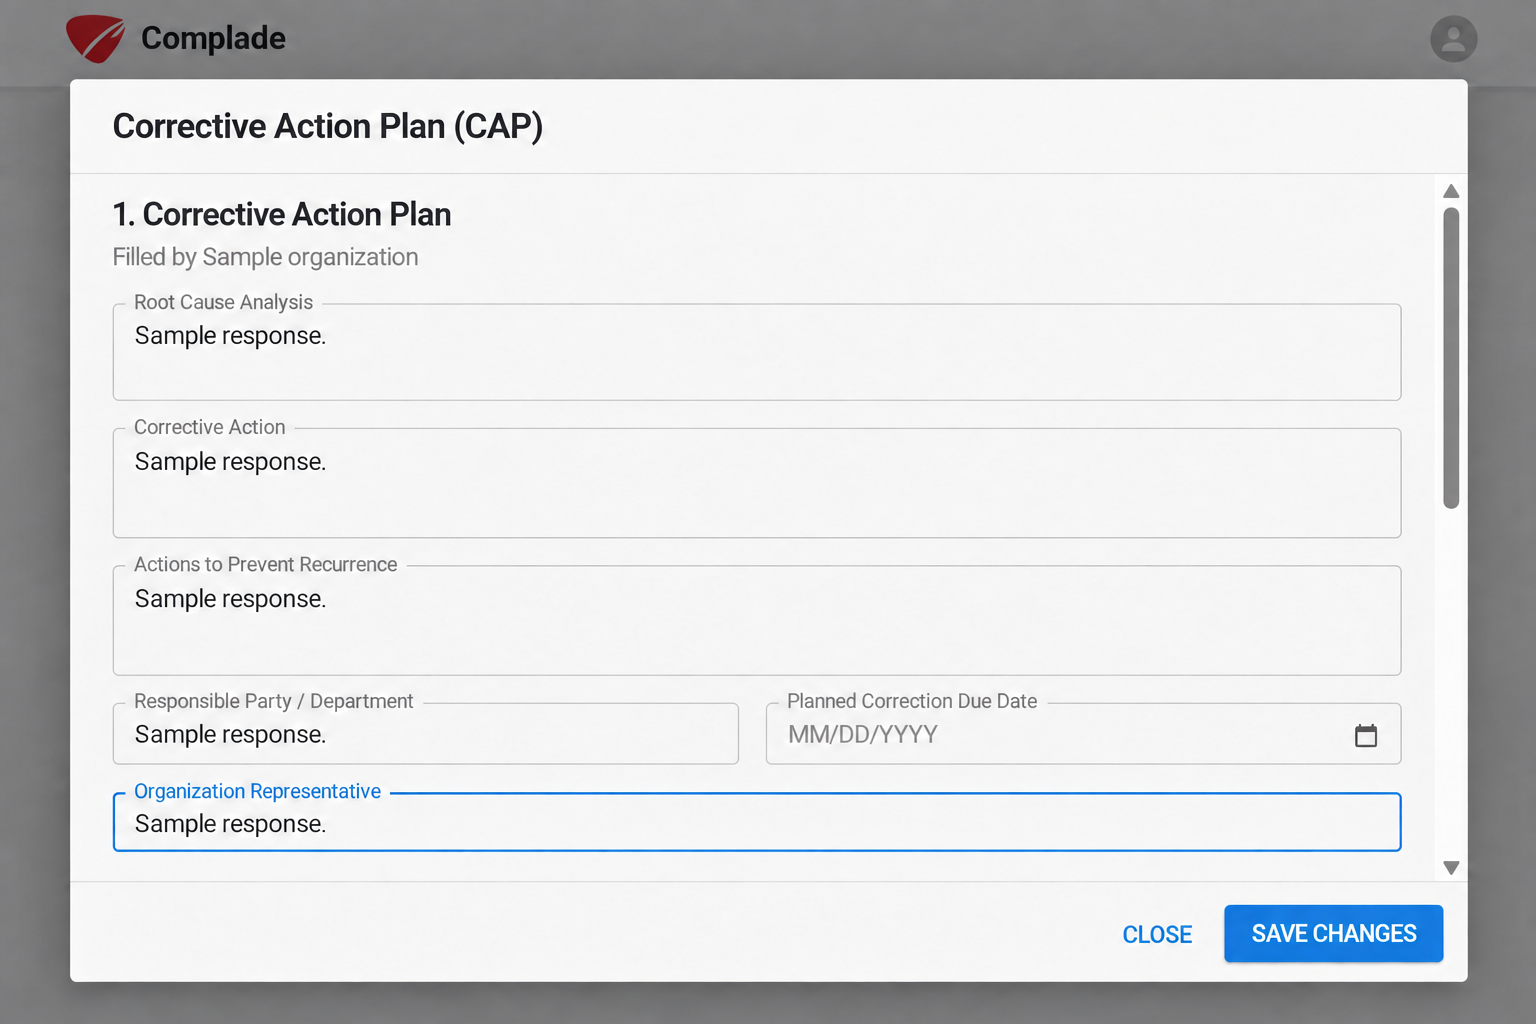Click the 'Corrective Action Plan (CAP)' title
Screen dimensions: 1536x1024
(x=328, y=126)
